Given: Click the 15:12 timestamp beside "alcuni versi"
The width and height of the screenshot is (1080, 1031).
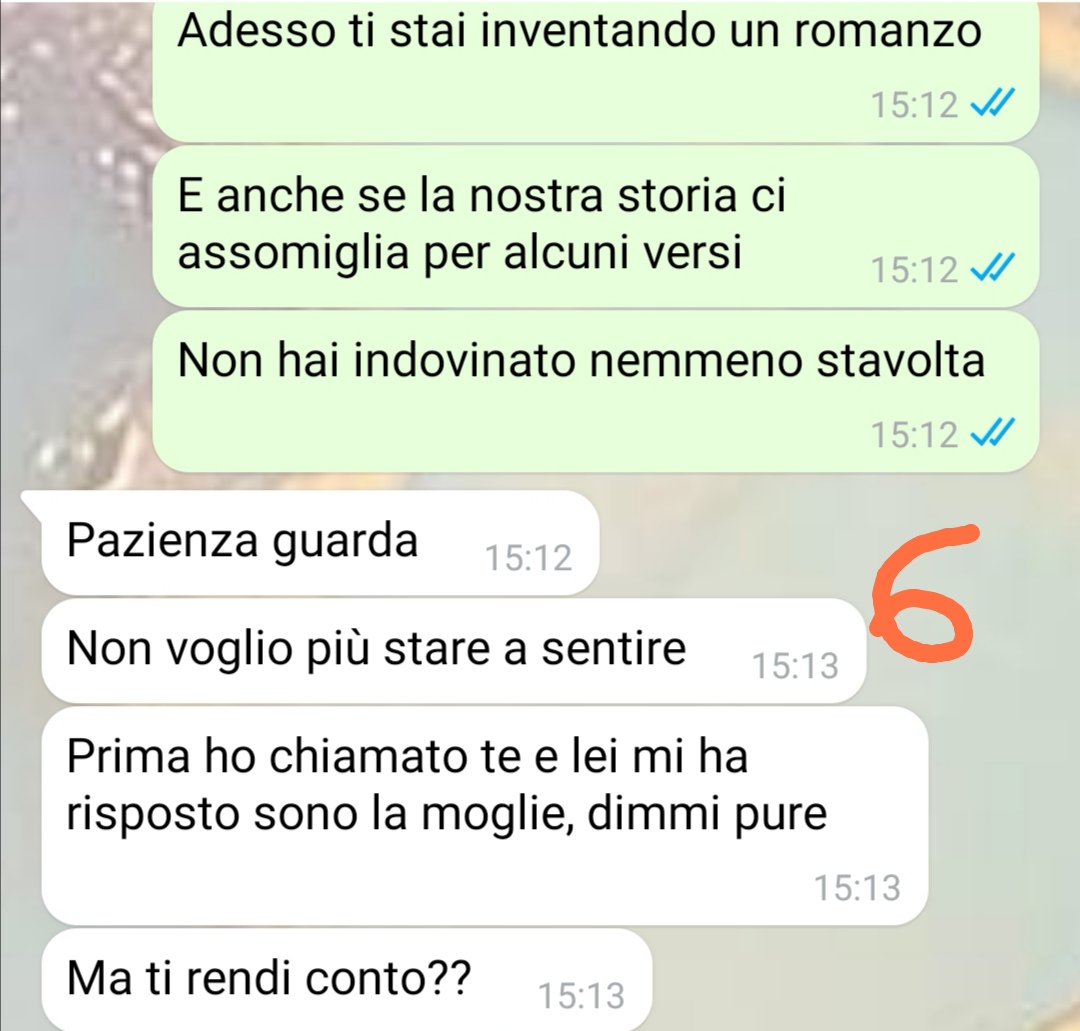Looking at the screenshot, I should pyautogui.click(x=914, y=269).
